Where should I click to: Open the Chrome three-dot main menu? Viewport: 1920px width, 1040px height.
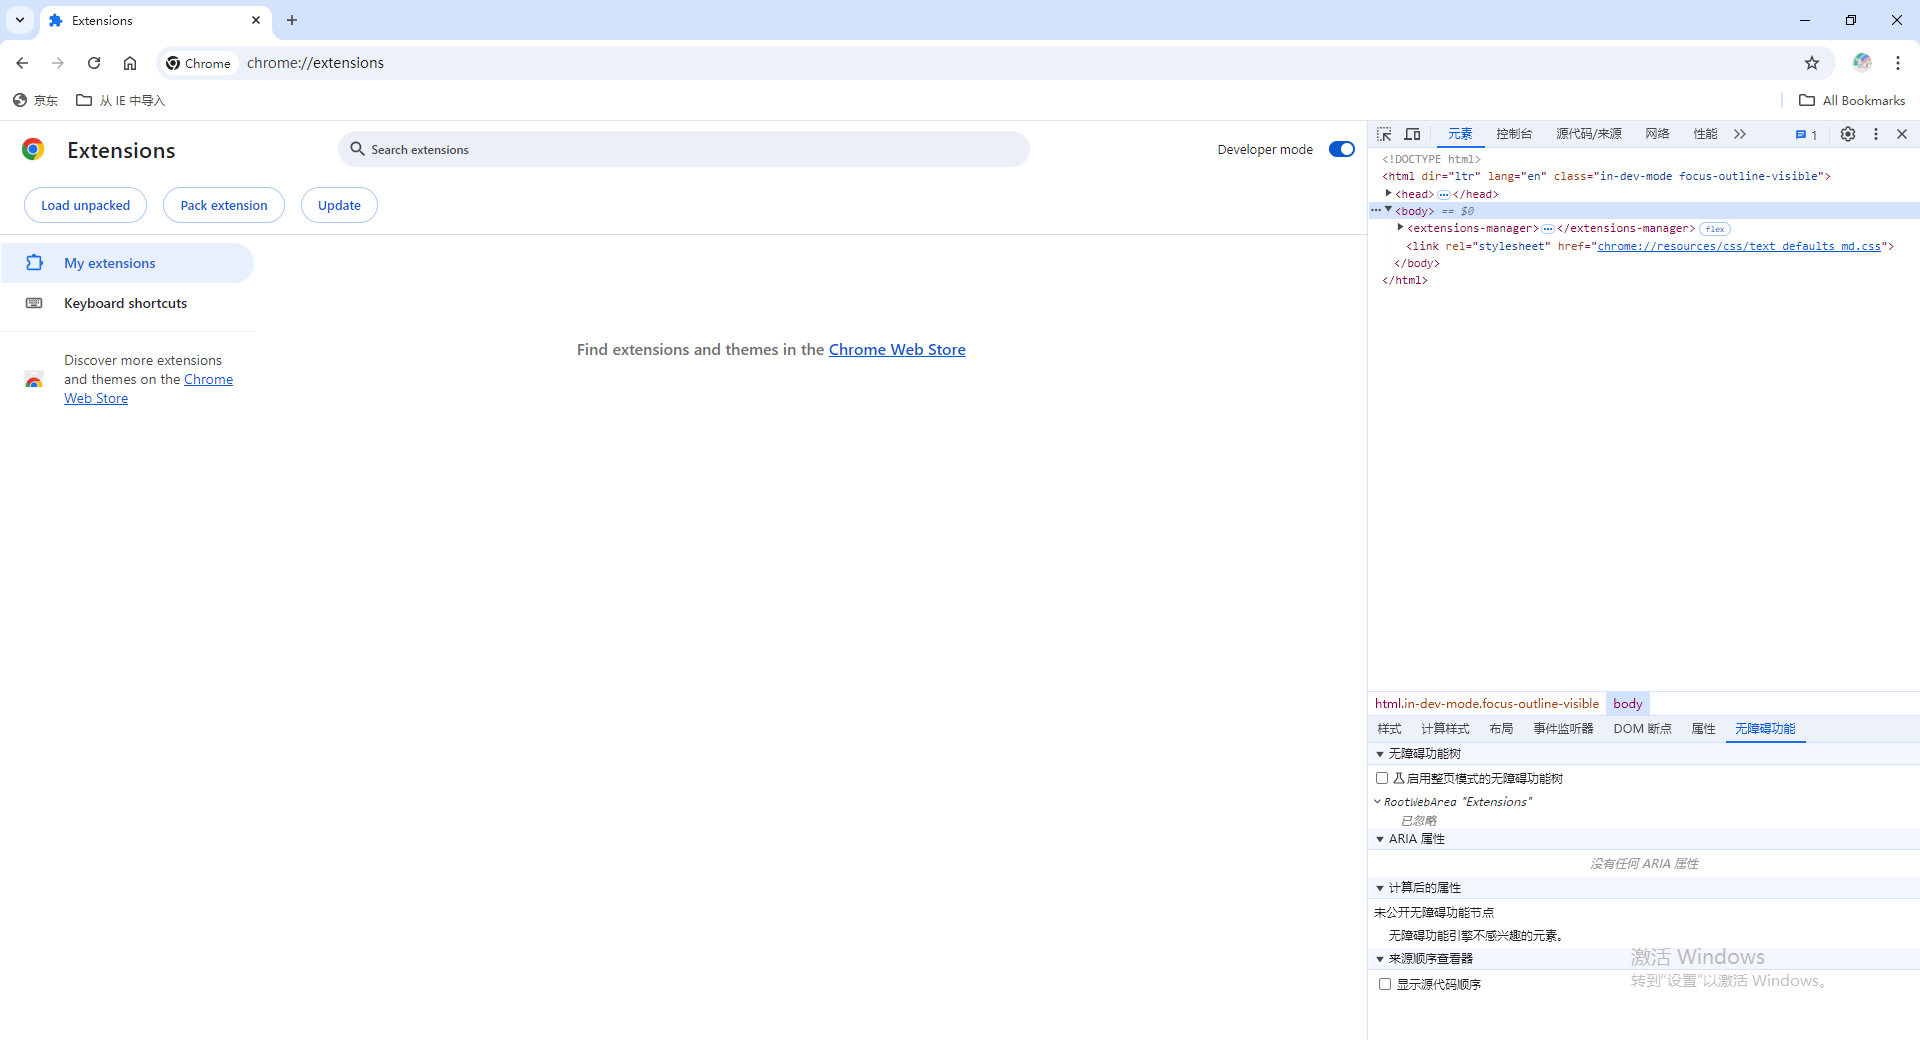1898,63
